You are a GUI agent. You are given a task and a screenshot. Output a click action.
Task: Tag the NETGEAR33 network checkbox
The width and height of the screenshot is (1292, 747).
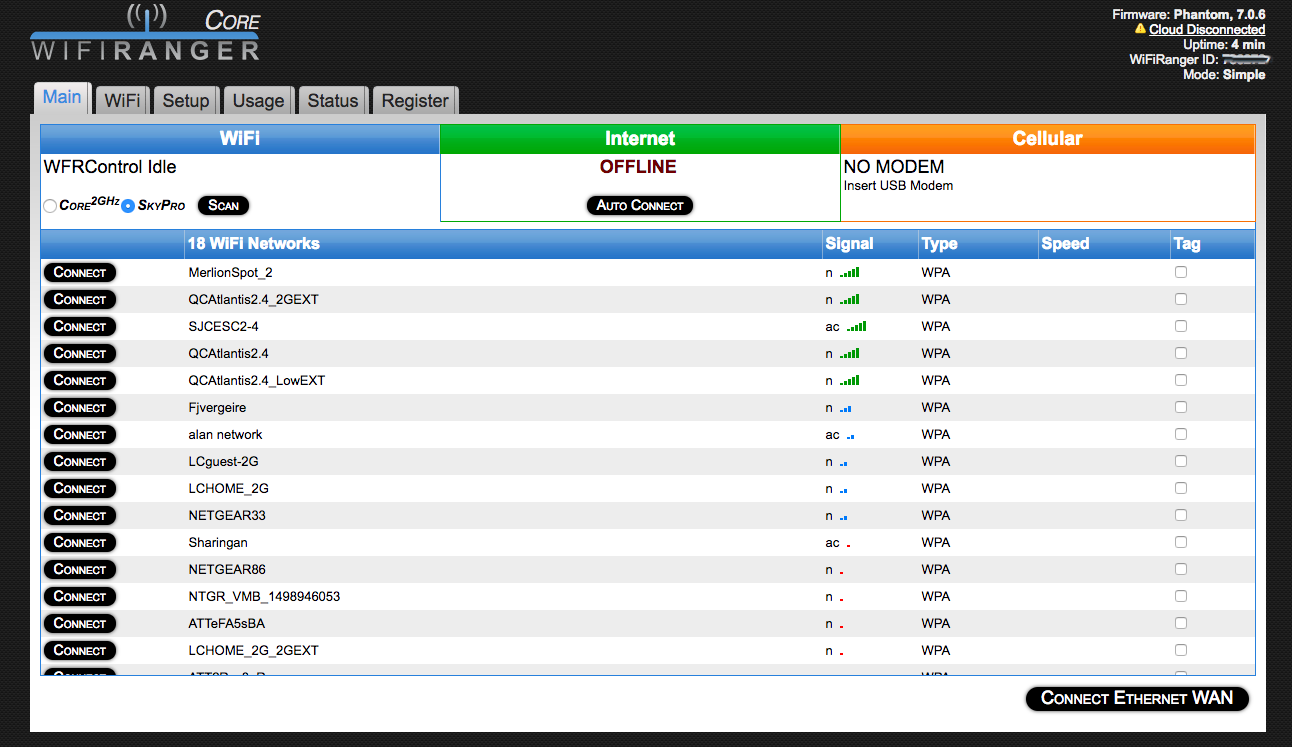(1181, 515)
